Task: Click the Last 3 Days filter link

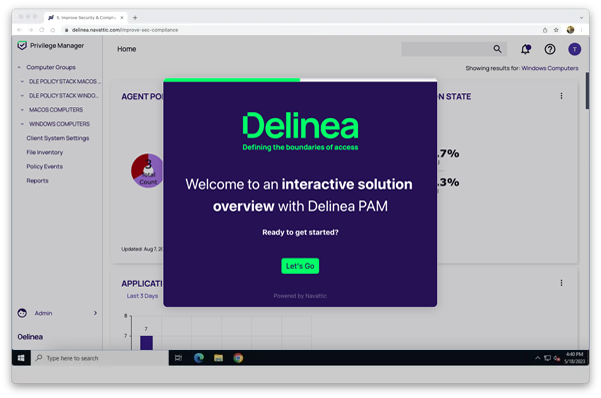Action: [x=142, y=296]
